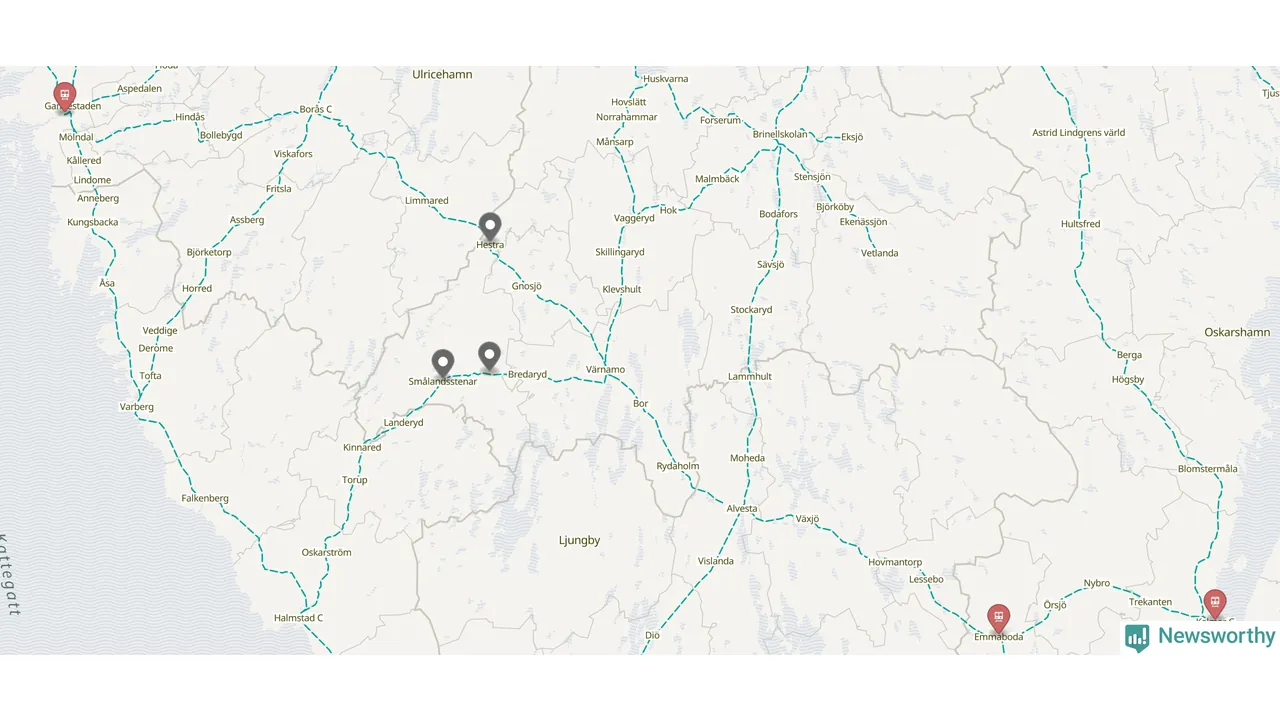This screenshot has height=720, width=1280.
Task: Select the Oskarshamn town label
Action: (1237, 332)
